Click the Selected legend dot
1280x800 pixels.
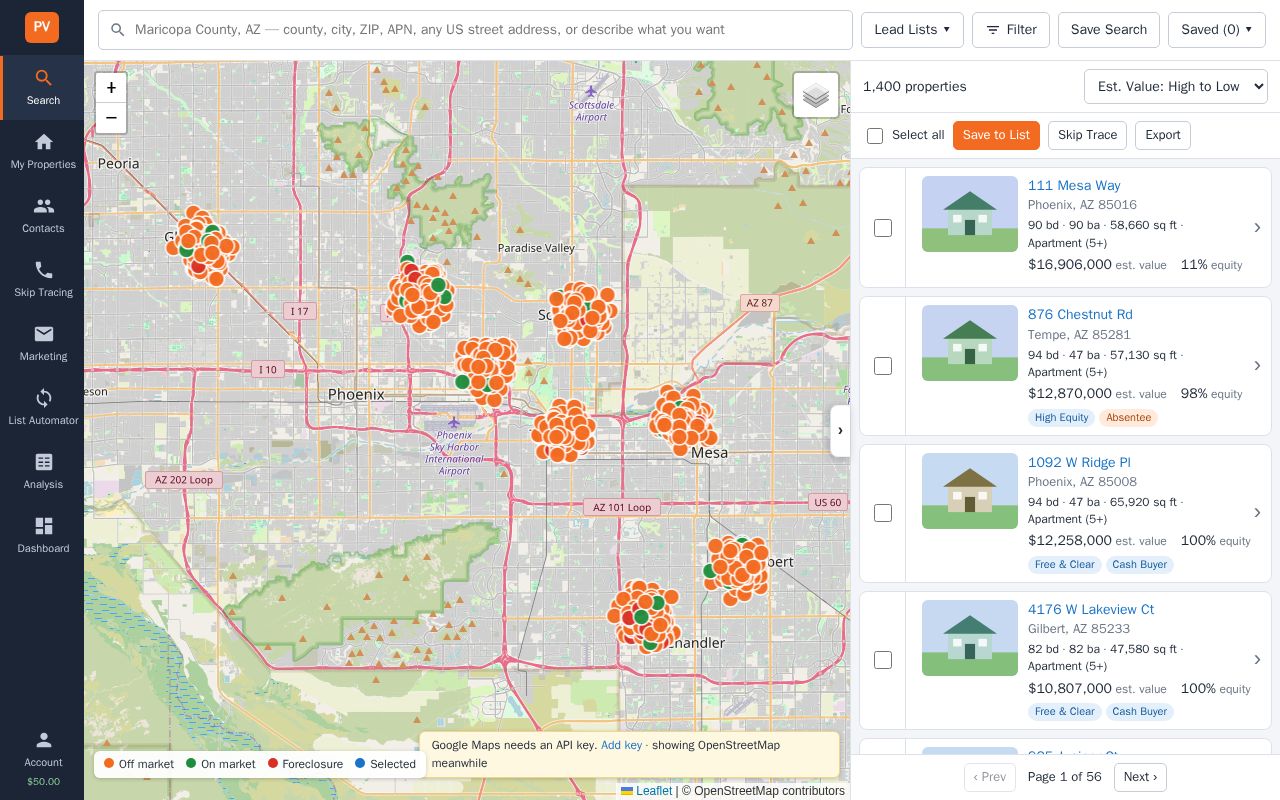(x=360, y=763)
